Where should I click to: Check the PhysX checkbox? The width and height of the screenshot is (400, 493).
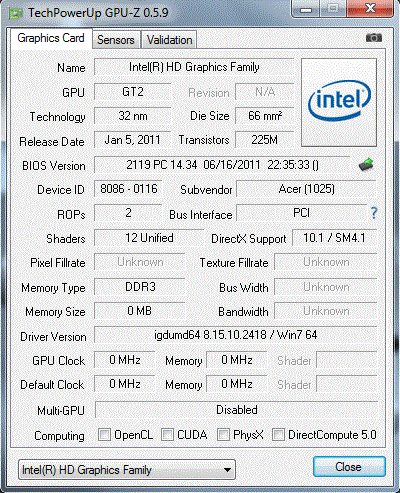pos(223,435)
